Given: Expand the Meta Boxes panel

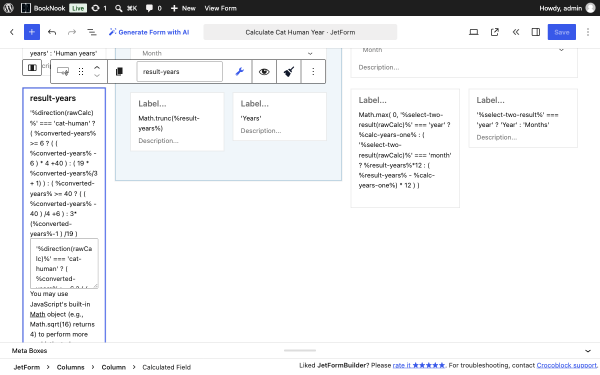Looking at the screenshot, I should click(588, 351).
